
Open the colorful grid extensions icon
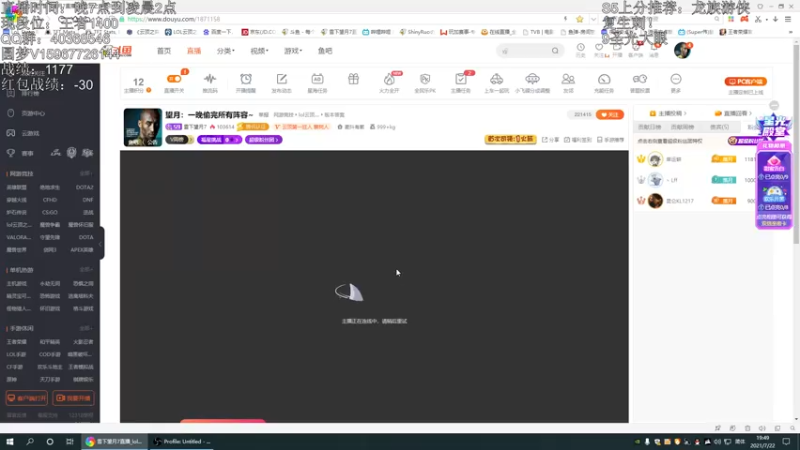[731, 19]
